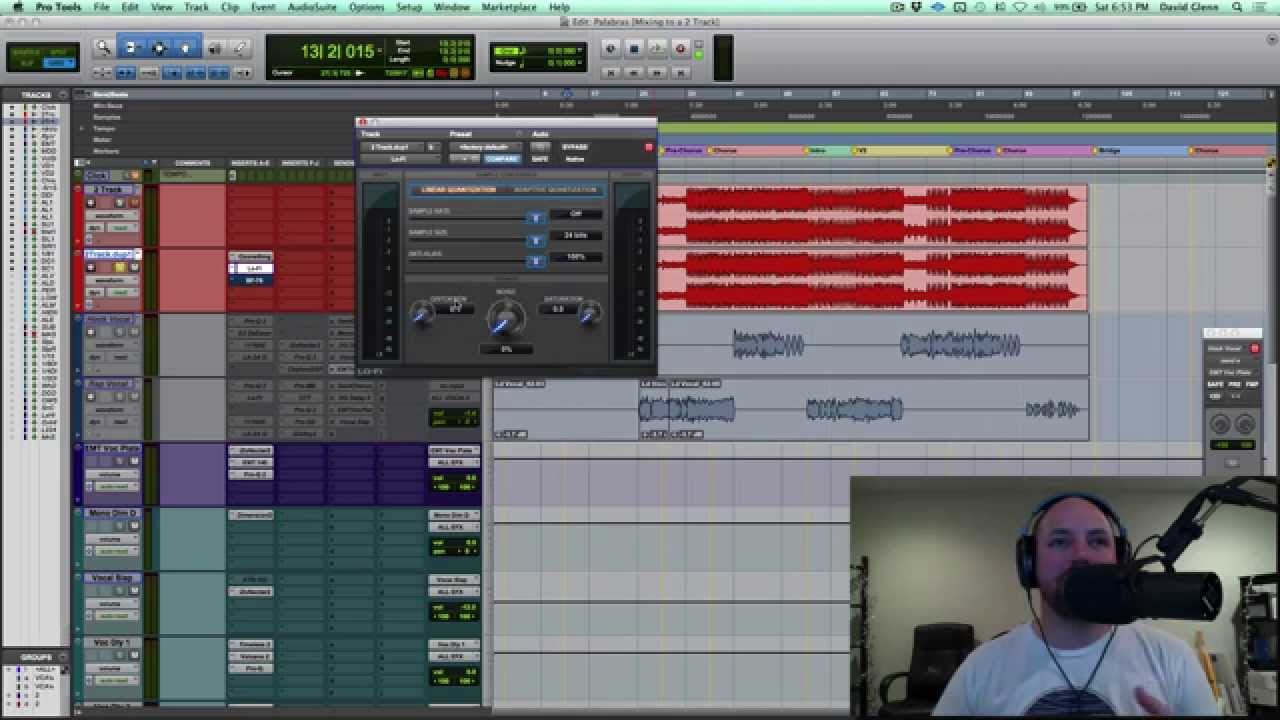Click Go to End transport button
Viewport: 1280px width, 720px height.
click(680, 72)
